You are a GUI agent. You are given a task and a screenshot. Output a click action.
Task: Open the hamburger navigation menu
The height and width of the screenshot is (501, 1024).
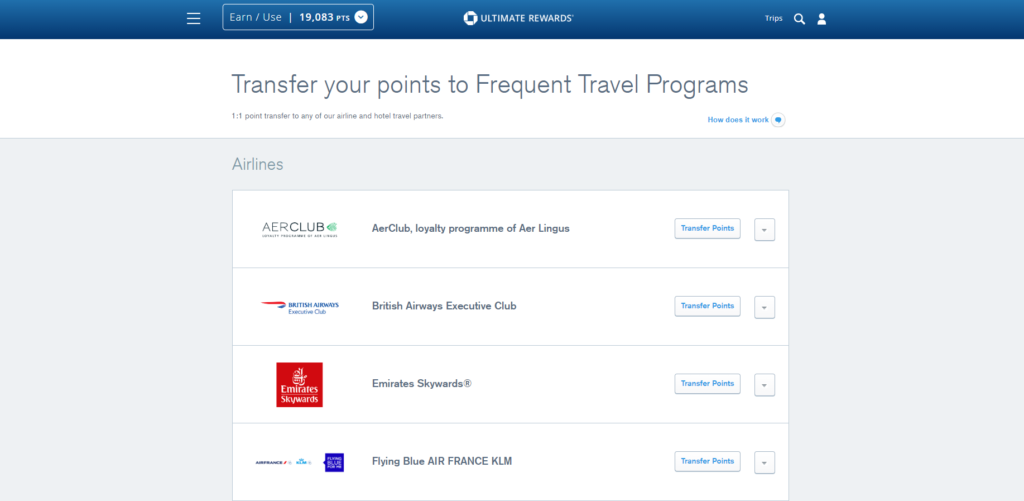pos(194,18)
